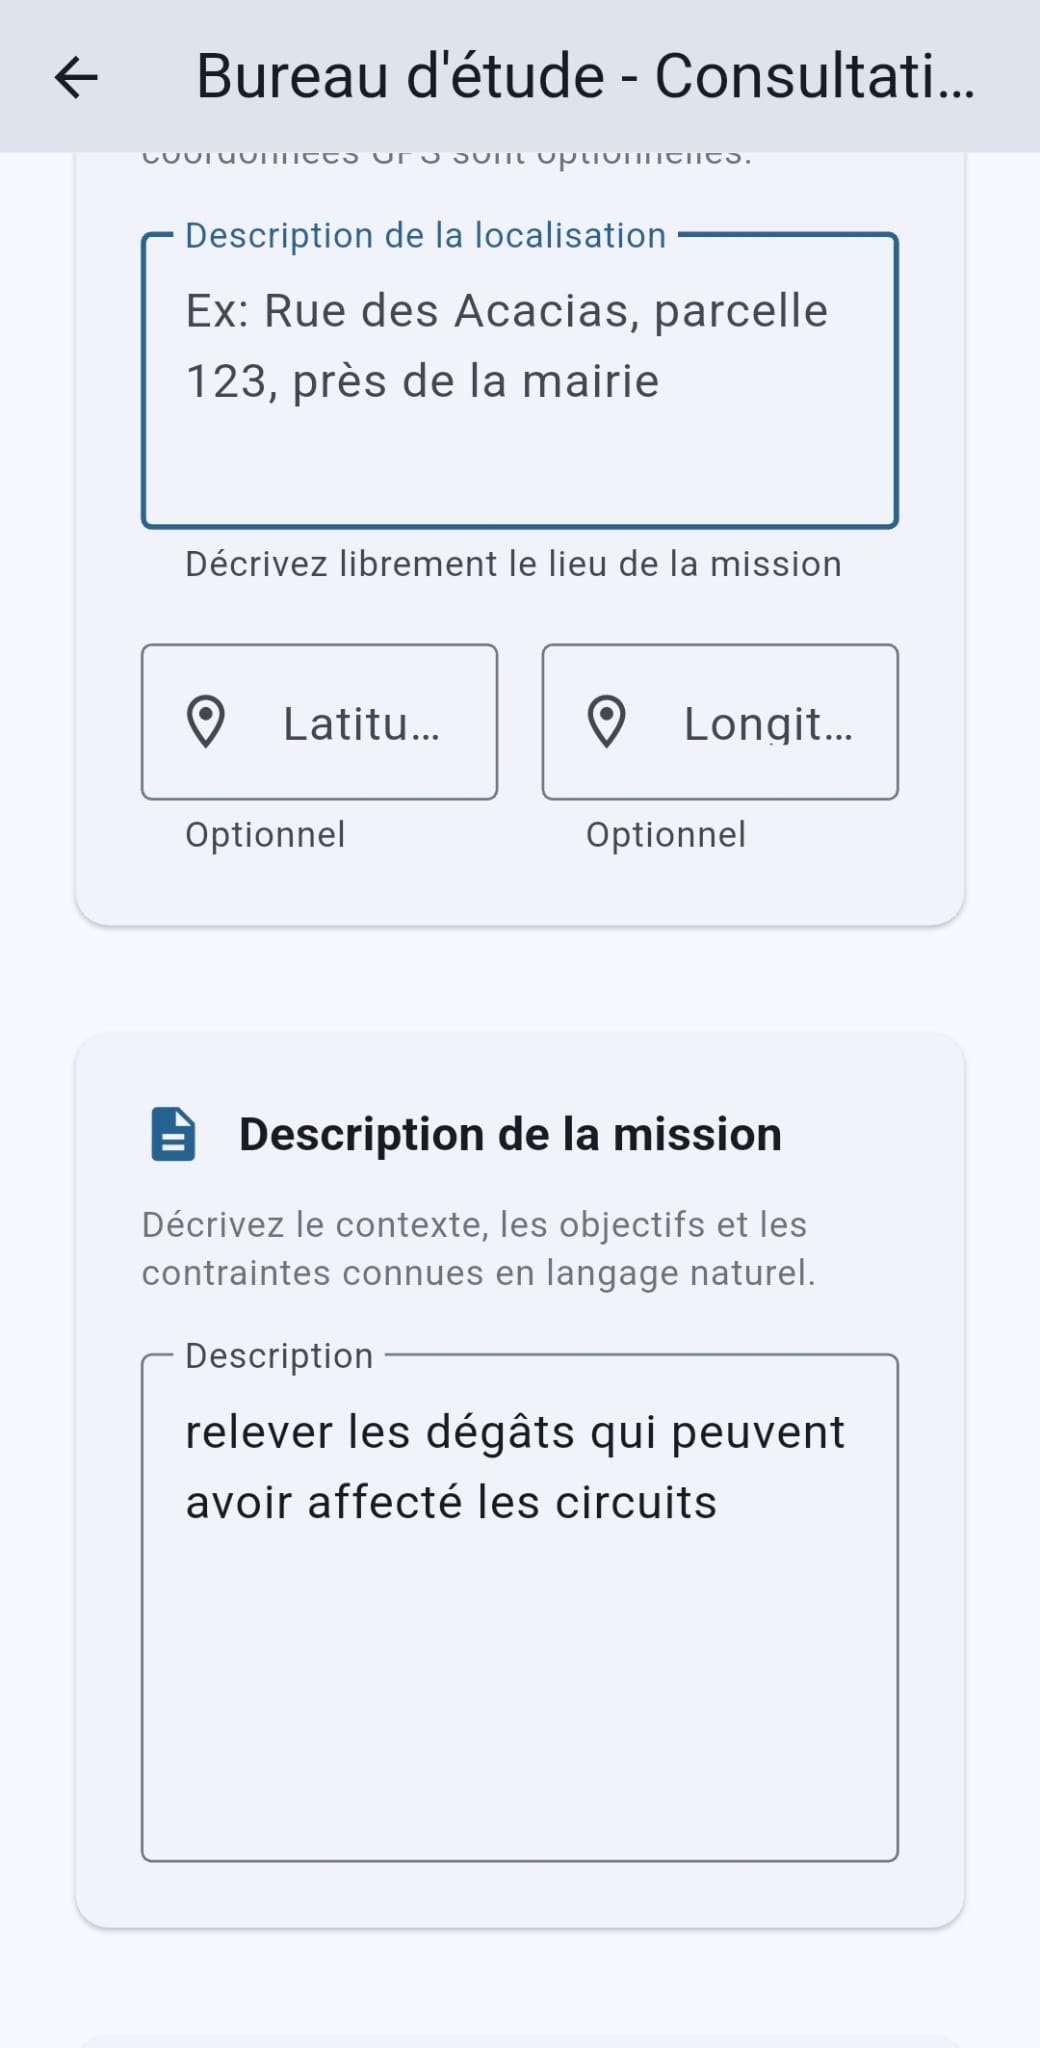Focus the Latitude input field

pyautogui.click(x=360, y=723)
